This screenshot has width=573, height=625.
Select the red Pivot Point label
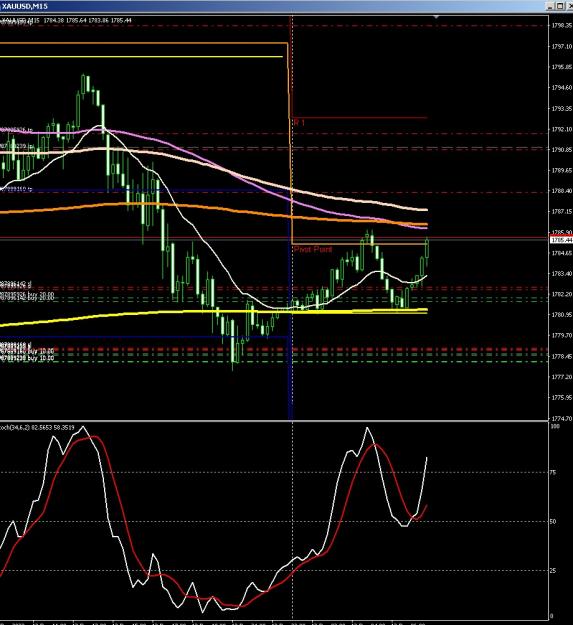point(313,249)
